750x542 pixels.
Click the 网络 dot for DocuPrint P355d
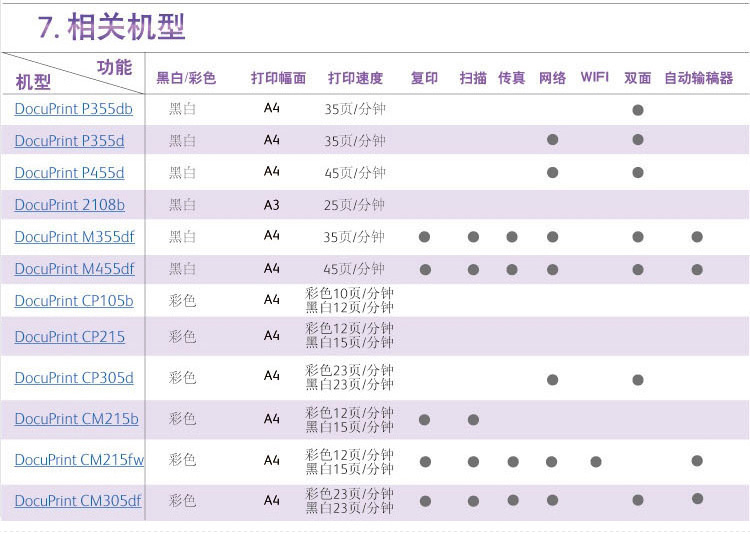[x=552, y=140]
